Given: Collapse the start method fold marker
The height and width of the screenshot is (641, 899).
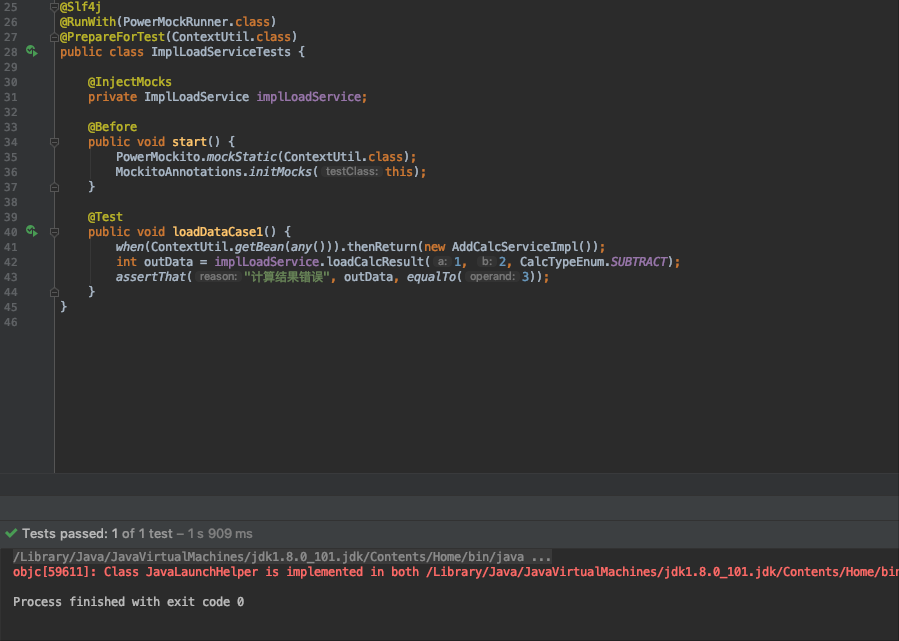Looking at the screenshot, I should [54, 141].
